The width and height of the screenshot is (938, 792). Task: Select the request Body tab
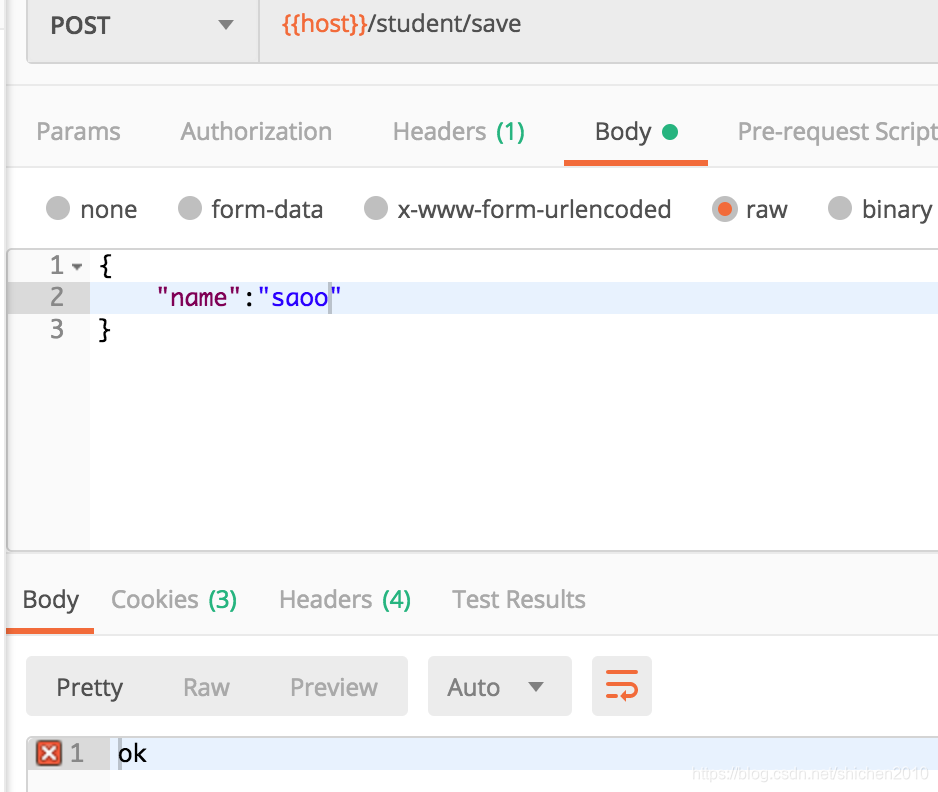[636, 132]
